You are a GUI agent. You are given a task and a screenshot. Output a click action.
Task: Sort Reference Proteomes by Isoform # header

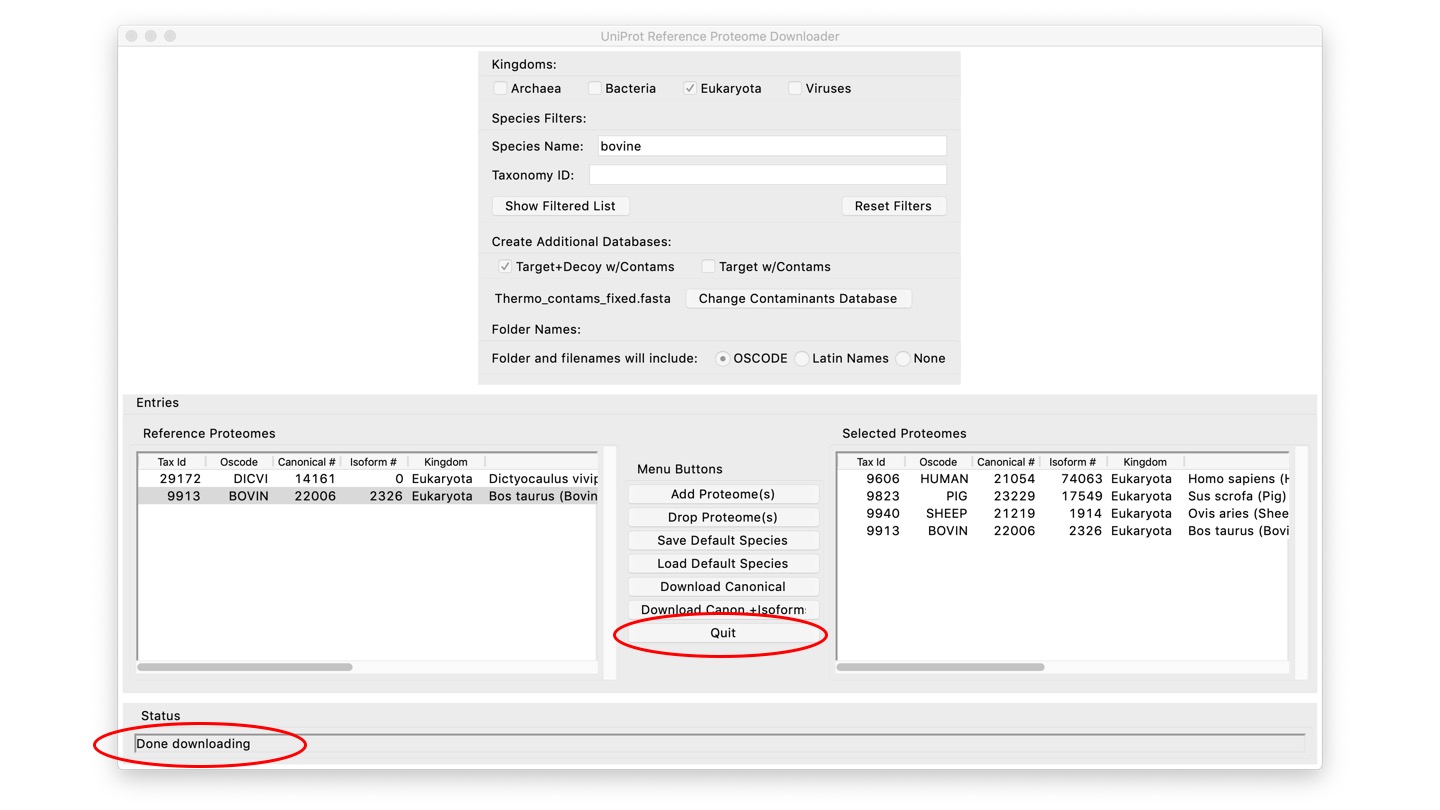(x=373, y=462)
